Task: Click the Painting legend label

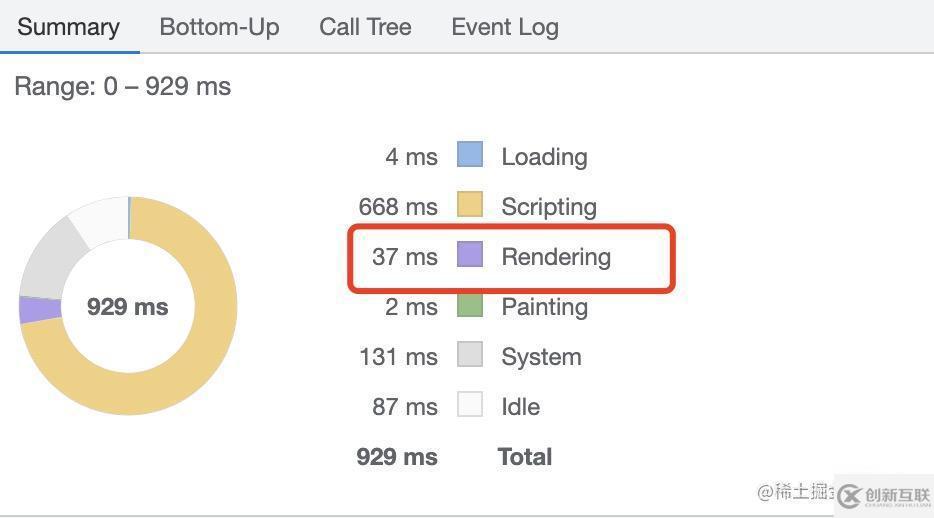Action: [x=544, y=307]
